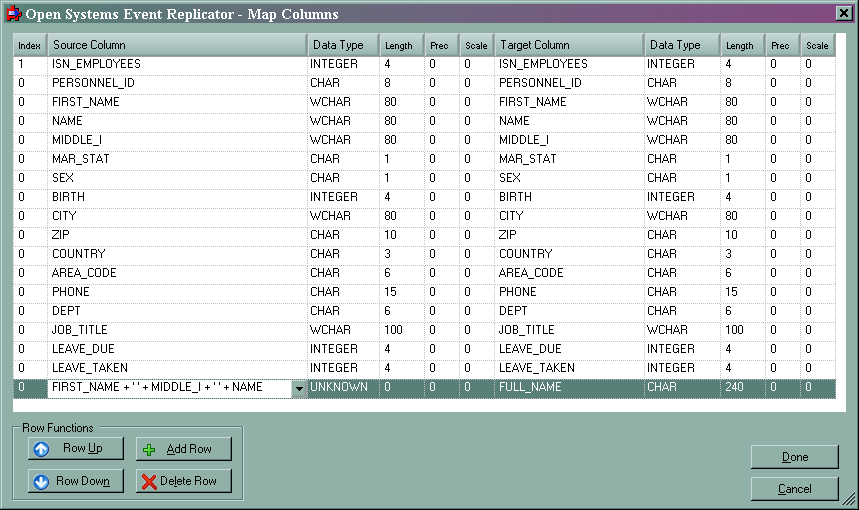Click the FIRST_NAME + MIDDLE_I + NAME expression field
Image resolution: width=859 pixels, height=510 pixels.
coord(170,387)
